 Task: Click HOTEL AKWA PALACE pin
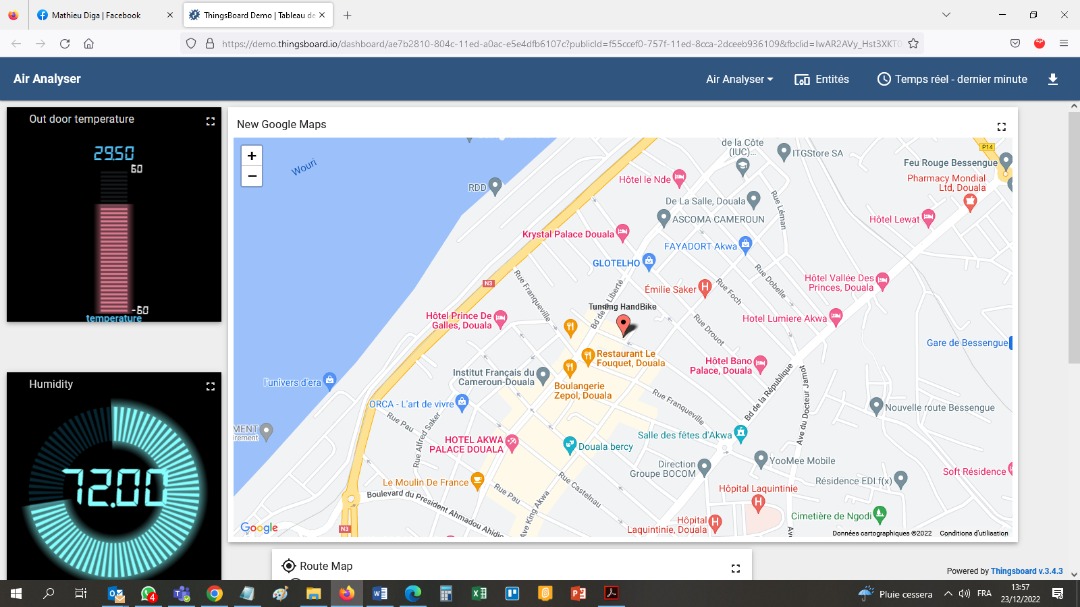tap(512, 443)
